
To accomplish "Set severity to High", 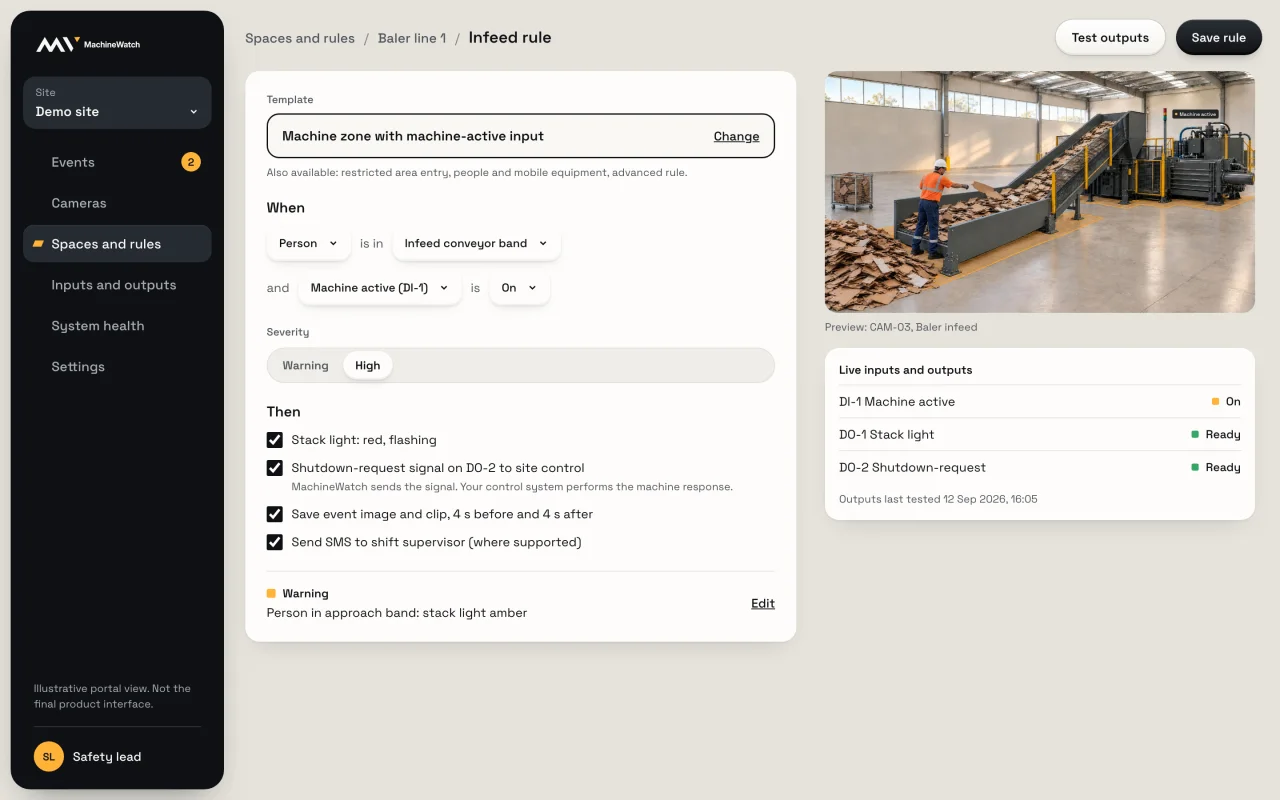I will 368,366.
